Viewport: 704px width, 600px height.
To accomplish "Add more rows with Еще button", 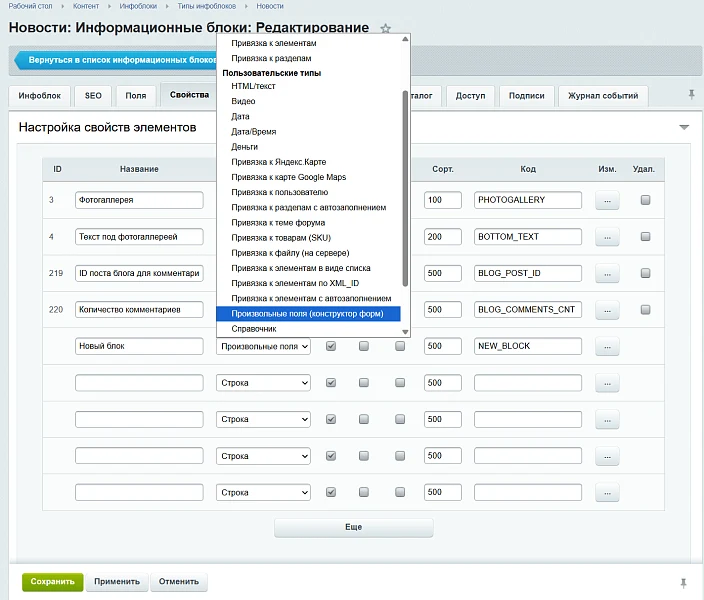I will pyautogui.click(x=354, y=527).
